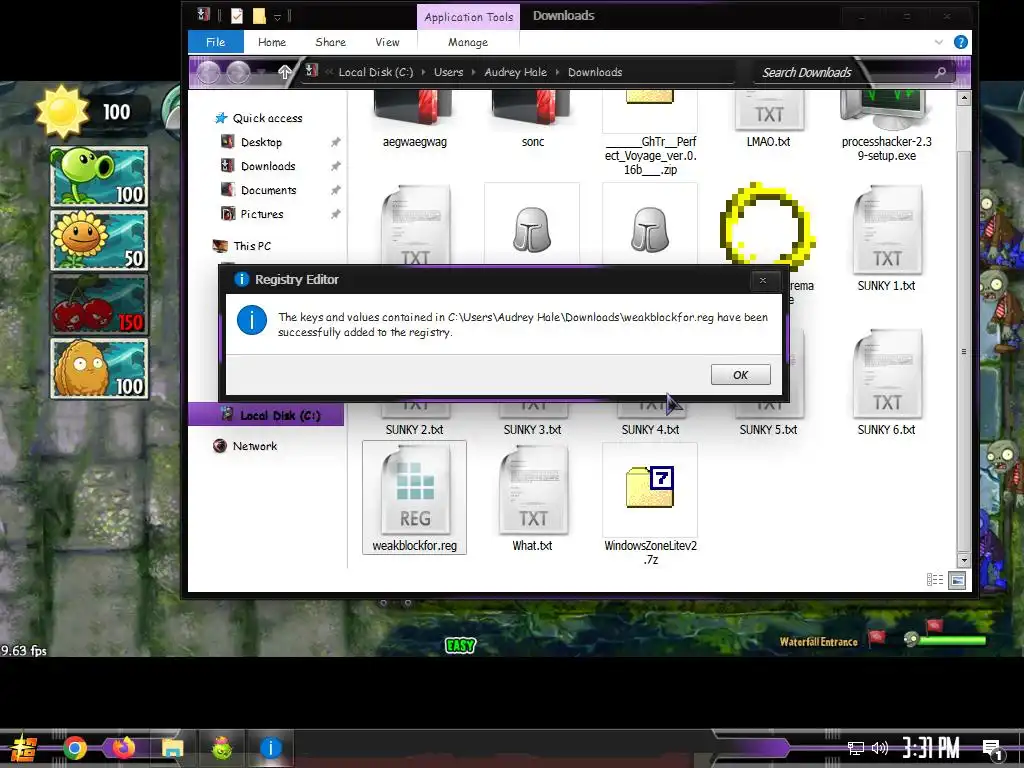Open Quick Access Toolbar customize dropdown

point(277,16)
